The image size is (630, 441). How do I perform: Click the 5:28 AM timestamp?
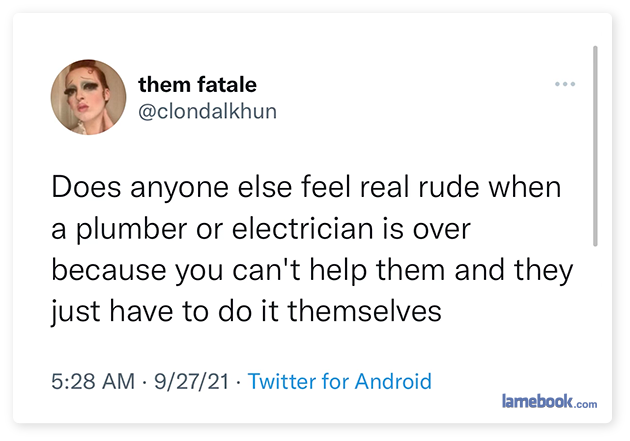coord(90,381)
